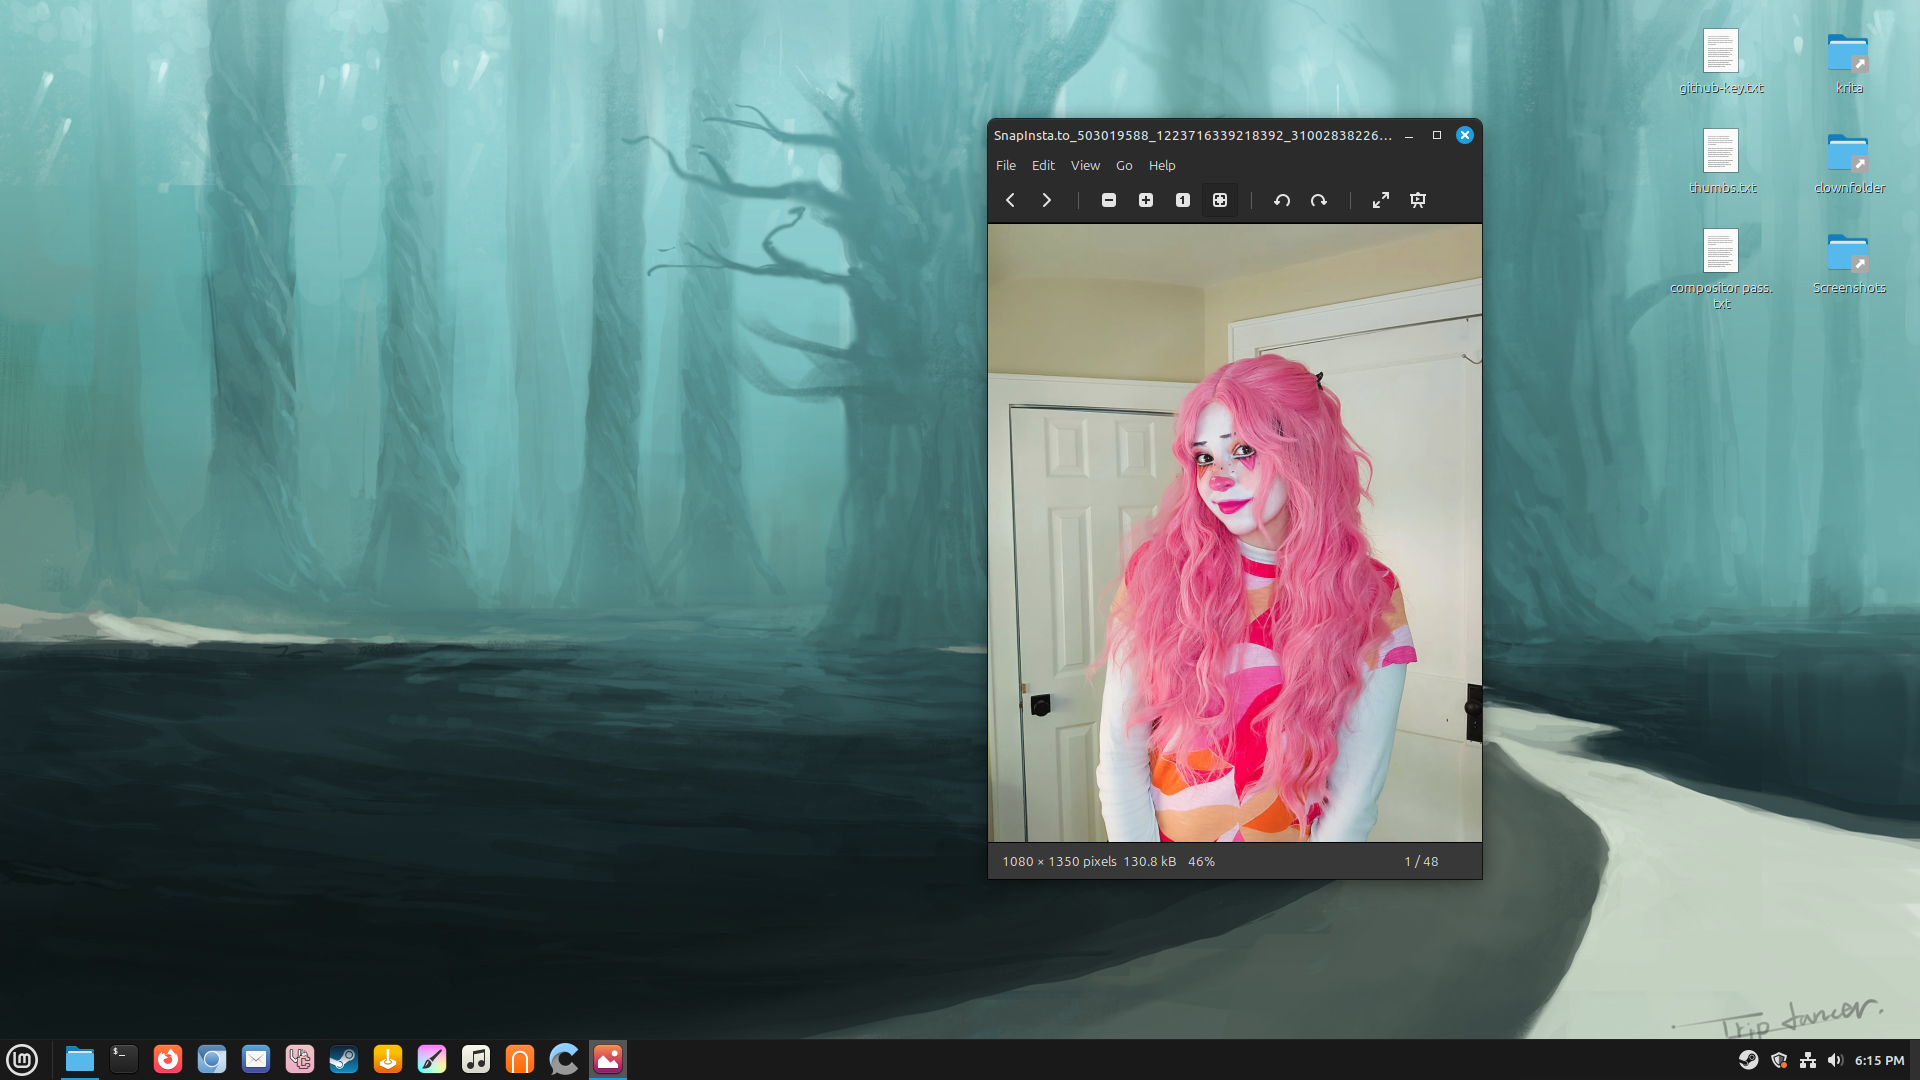Viewport: 1920px width, 1080px height.
Task: Close the image viewer window
Action: click(1465, 136)
